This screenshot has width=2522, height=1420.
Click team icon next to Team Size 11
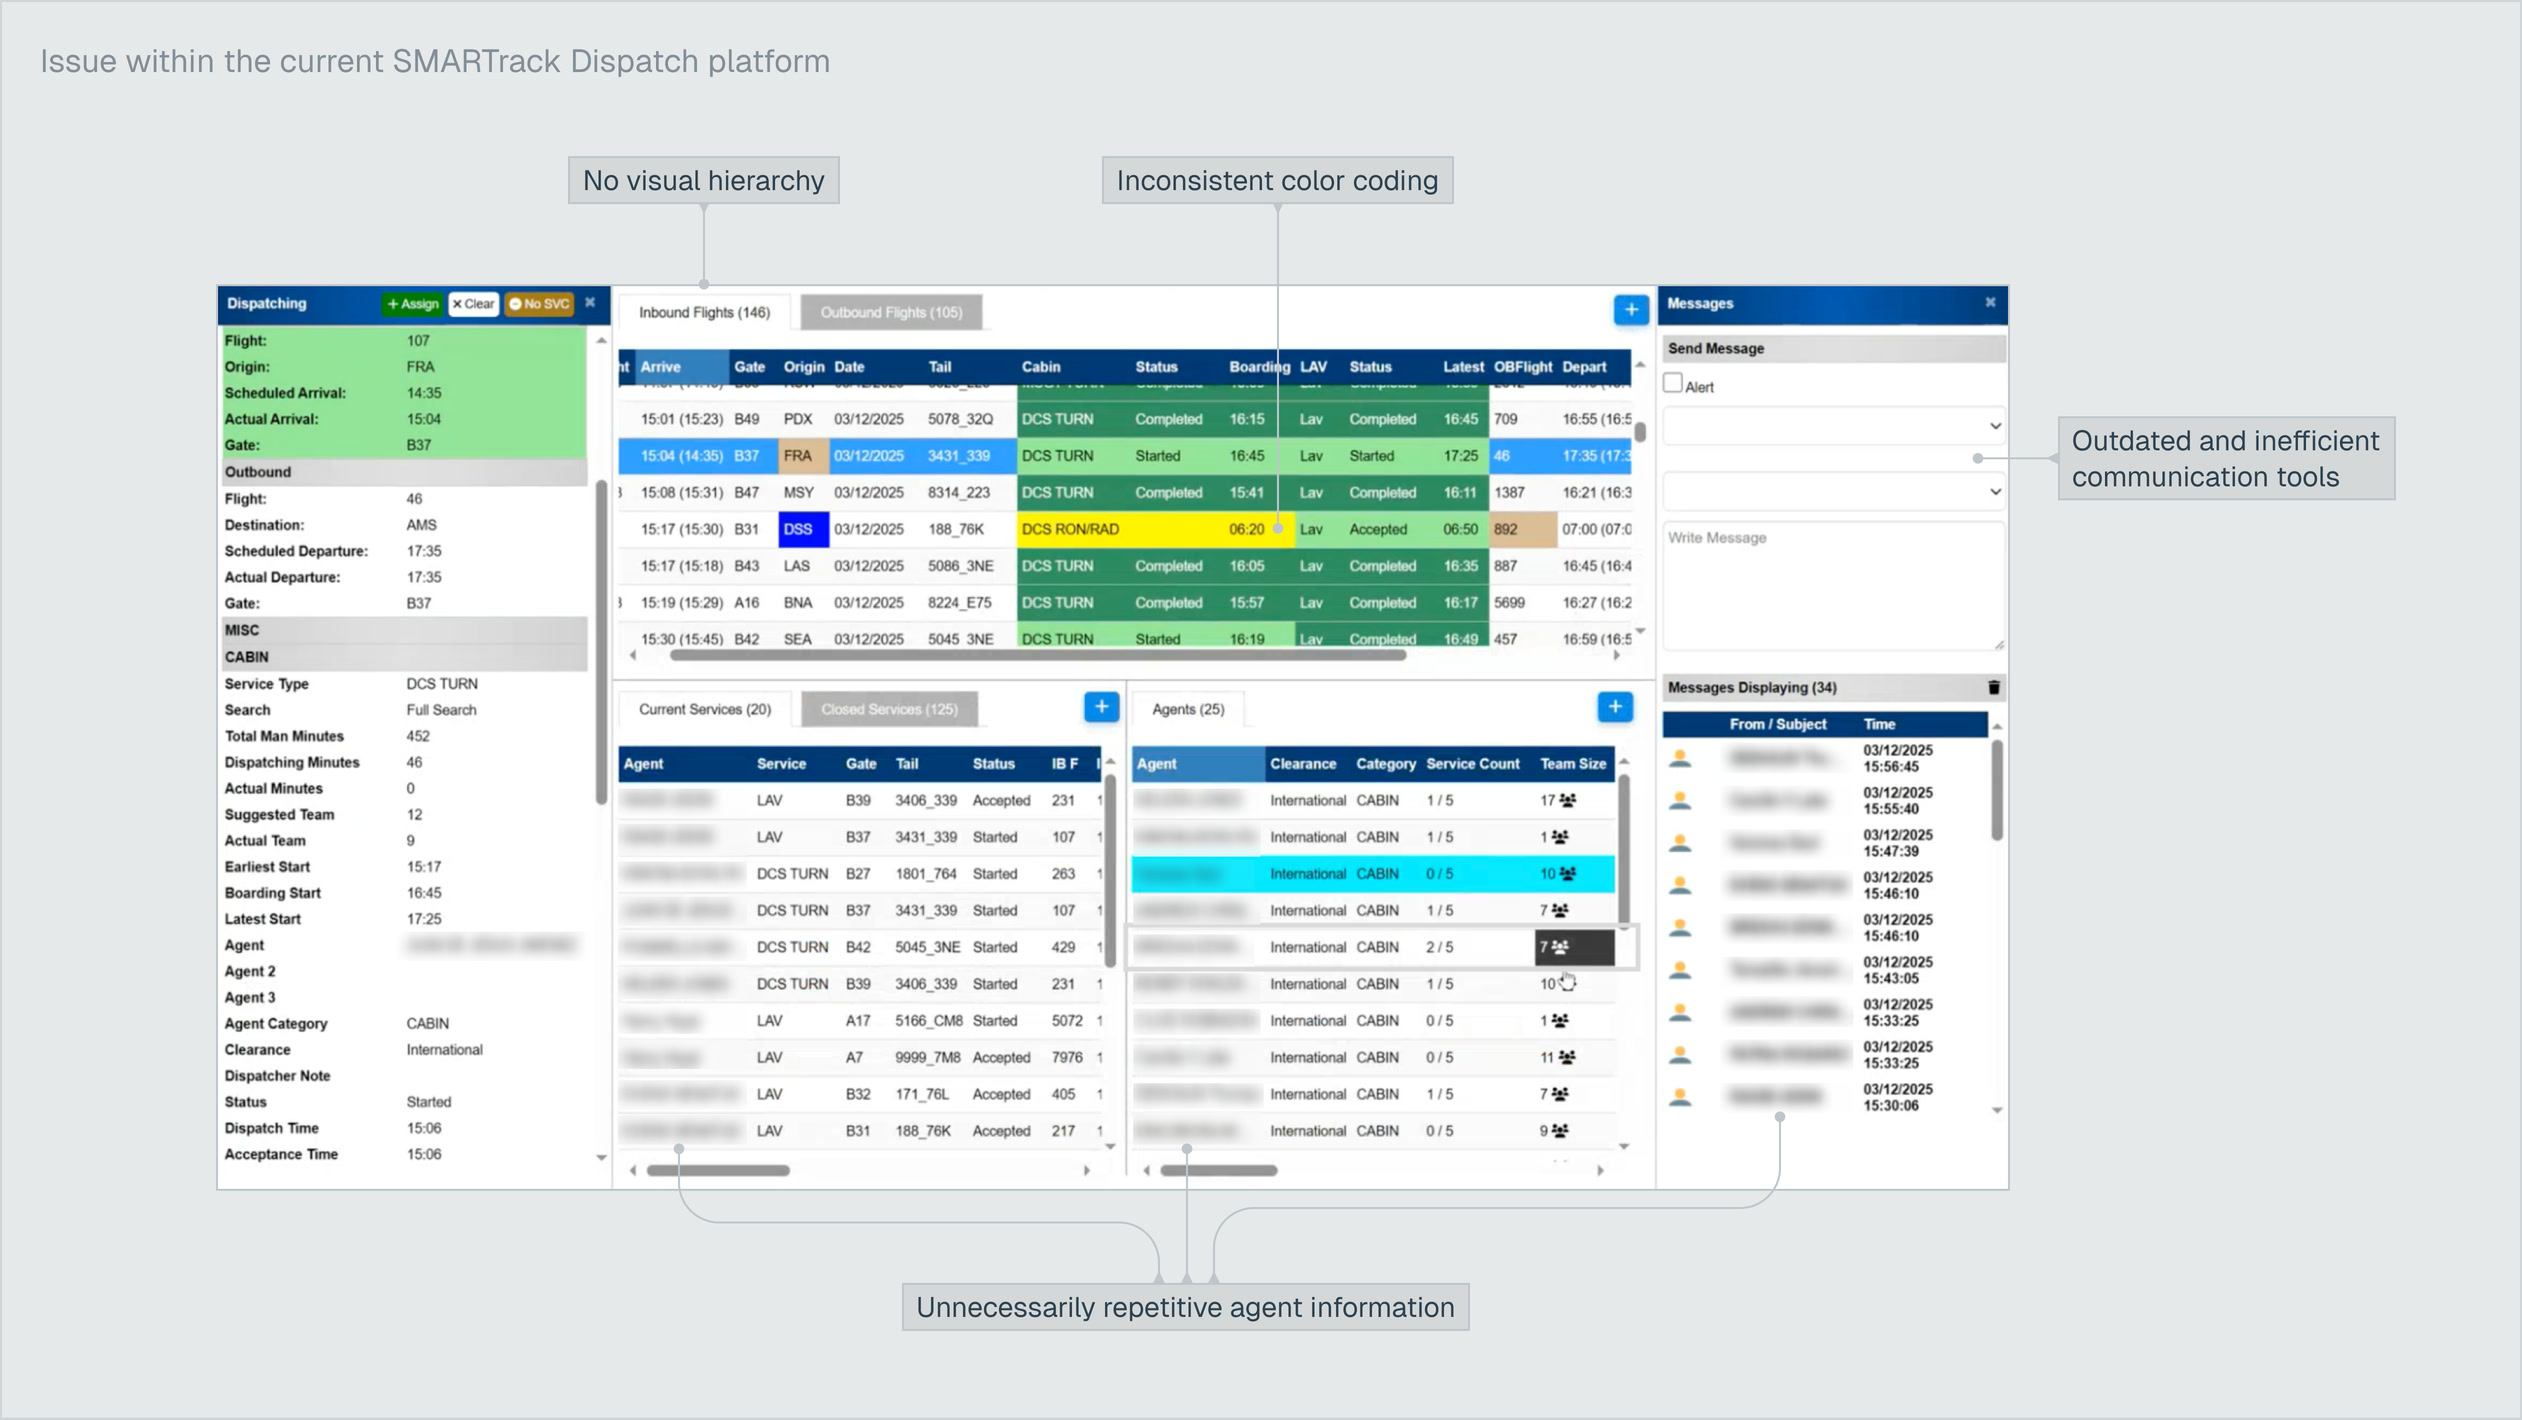coord(1568,1058)
